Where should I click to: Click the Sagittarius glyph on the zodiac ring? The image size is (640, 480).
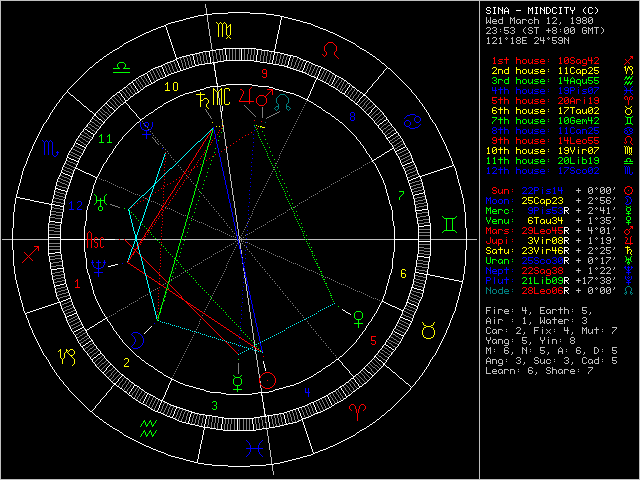[31, 254]
